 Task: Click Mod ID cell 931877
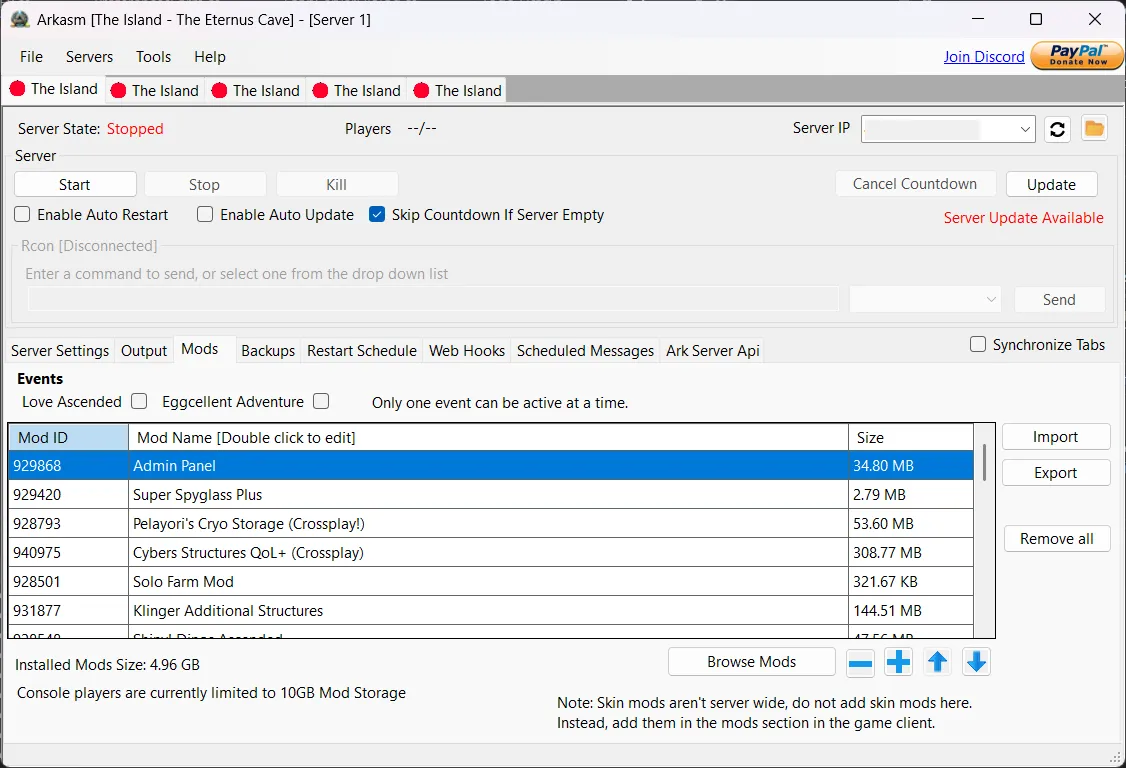pyautogui.click(x=68, y=611)
